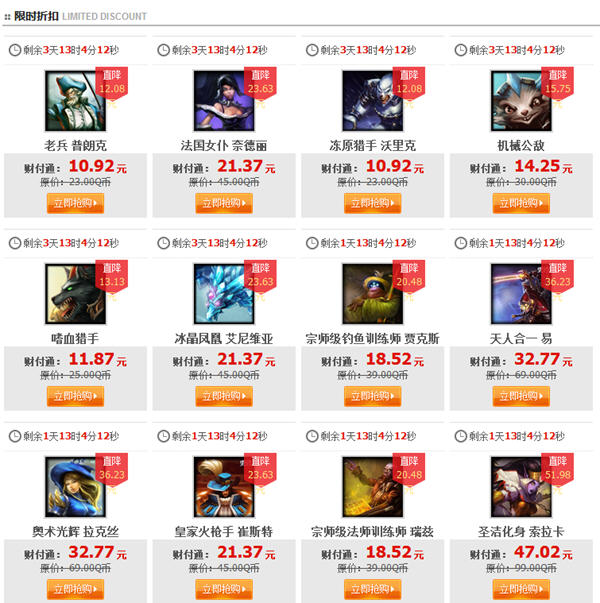
Task: Click 立即抢购 for 宗师级钓鱼训练师 贾克斯
Action: [x=373, y=396]
